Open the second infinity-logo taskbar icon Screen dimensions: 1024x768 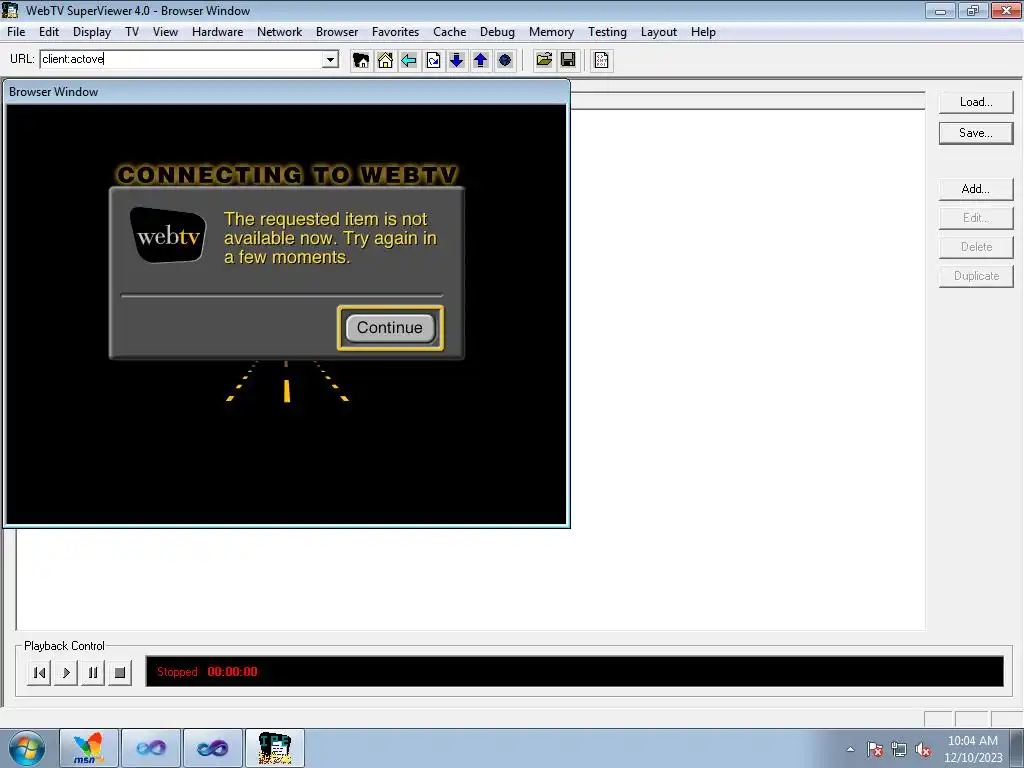tap(213, 748)
